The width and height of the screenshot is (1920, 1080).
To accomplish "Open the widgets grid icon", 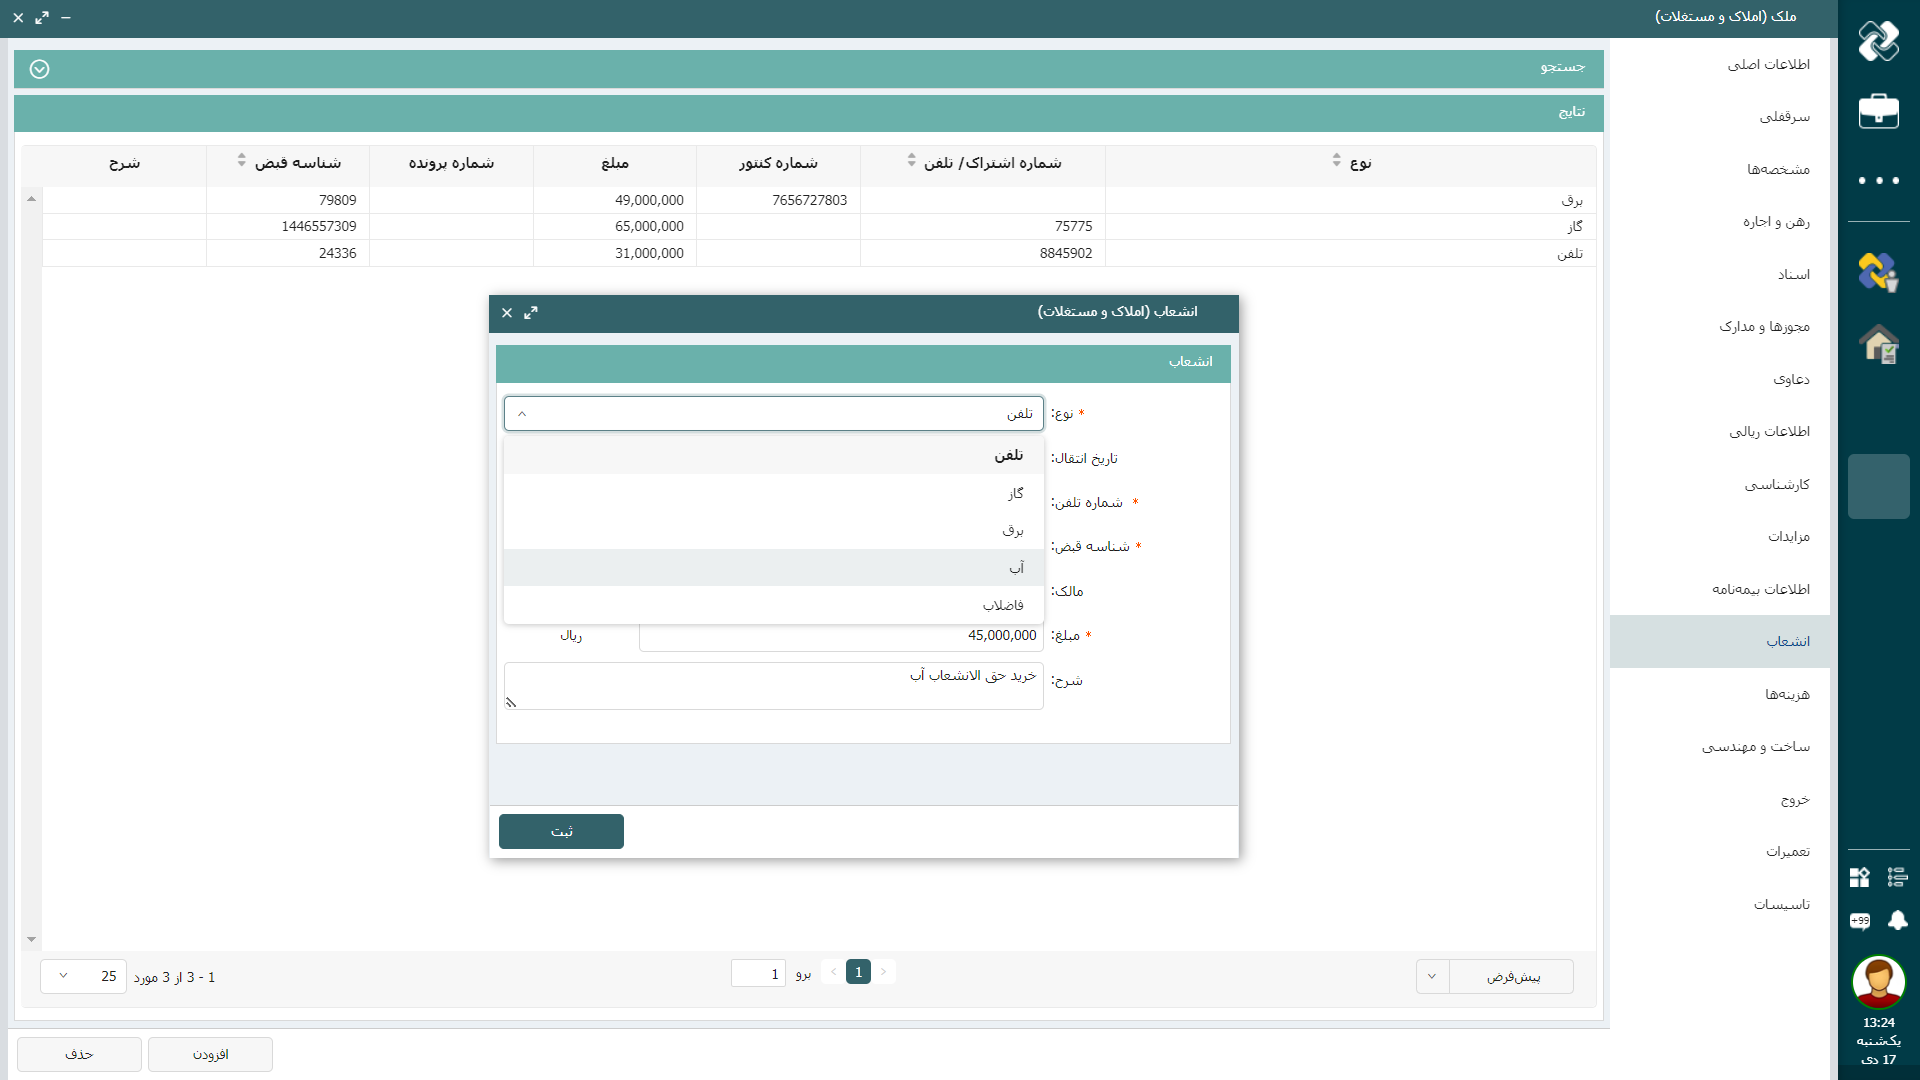I will tap(1859, 877).
